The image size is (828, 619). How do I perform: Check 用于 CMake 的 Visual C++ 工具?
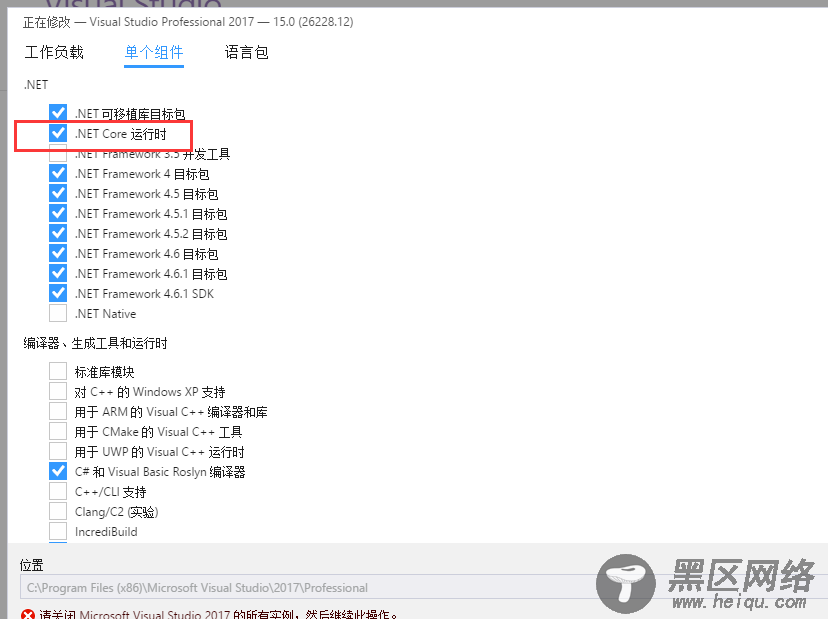58,432
